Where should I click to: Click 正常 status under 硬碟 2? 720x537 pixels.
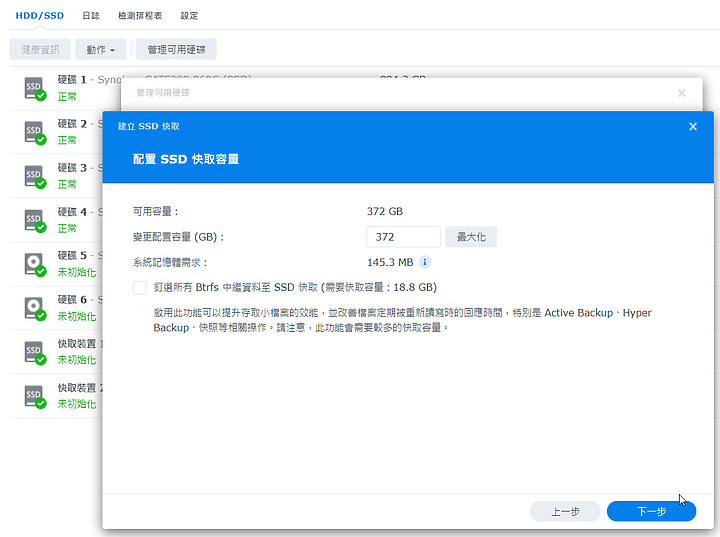click(x=67, y=140)
